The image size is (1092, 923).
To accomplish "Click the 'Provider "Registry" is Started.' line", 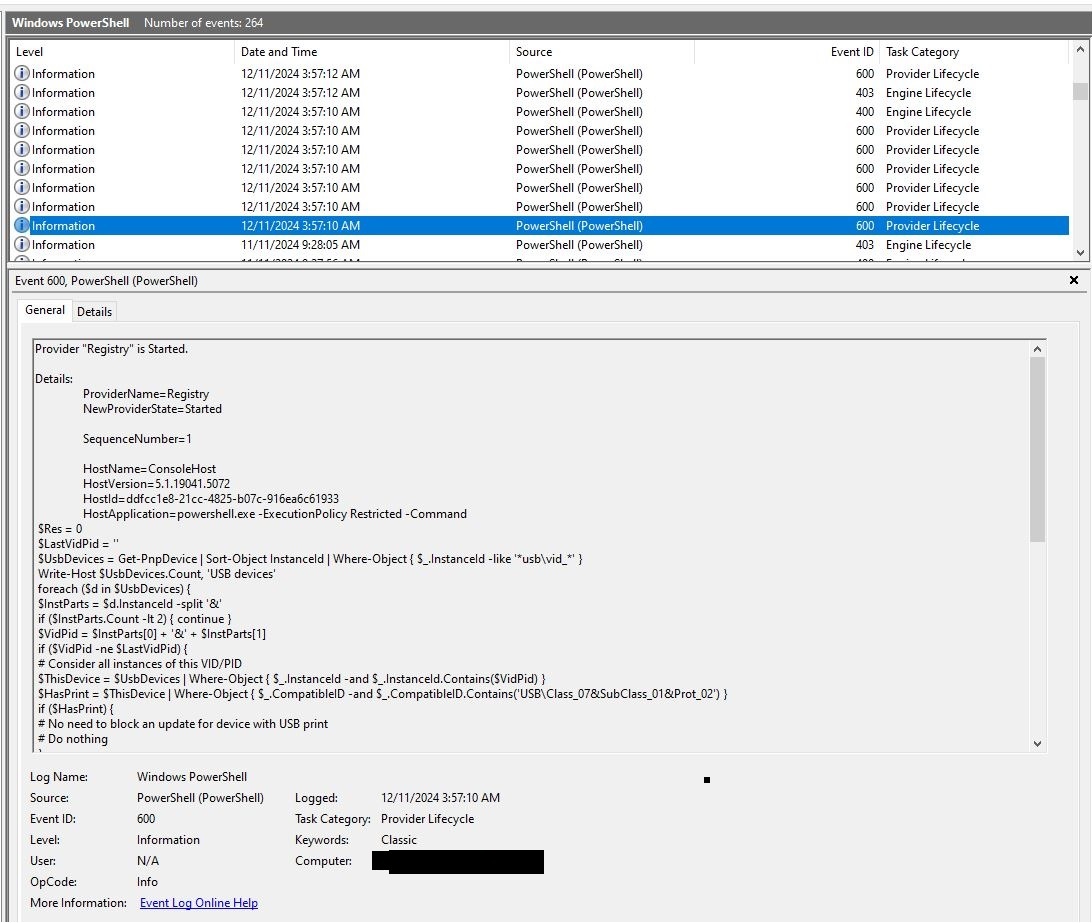I will point(111,349).
